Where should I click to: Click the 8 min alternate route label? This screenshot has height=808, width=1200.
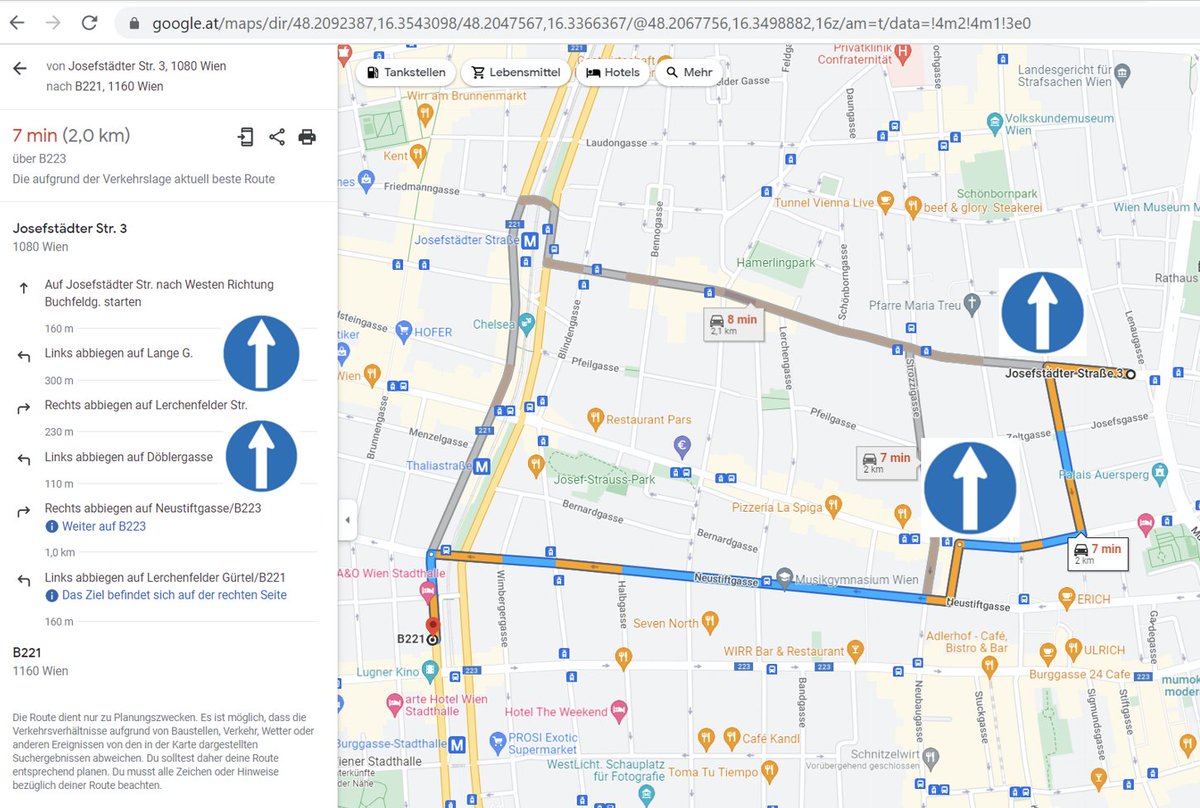click(735, 324)
